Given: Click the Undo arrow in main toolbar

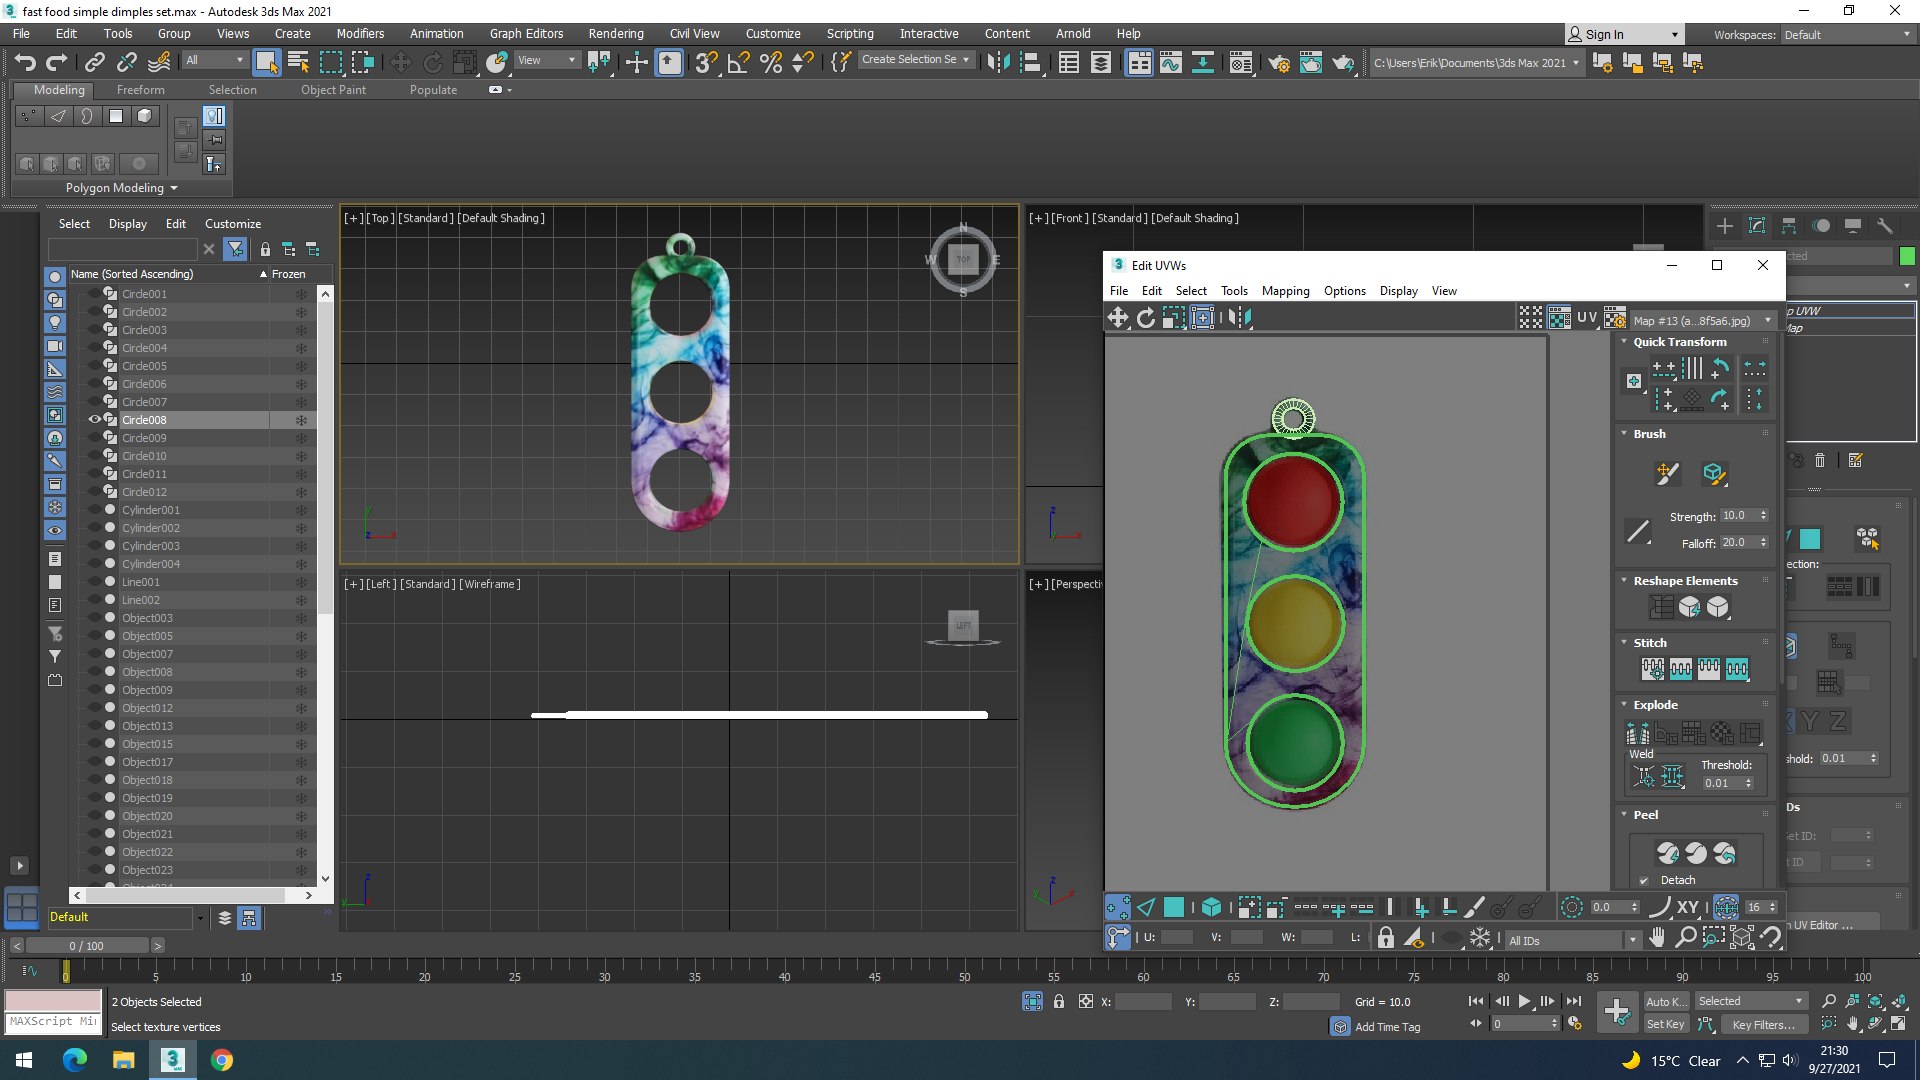Looking at the screenshot, I should 25,62.
